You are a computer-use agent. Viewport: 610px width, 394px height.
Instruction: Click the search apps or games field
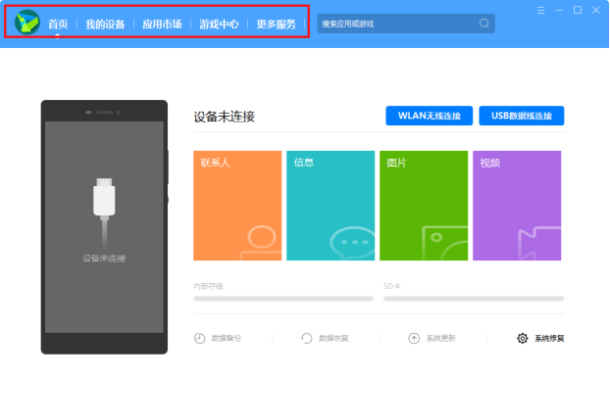point(406,23)
